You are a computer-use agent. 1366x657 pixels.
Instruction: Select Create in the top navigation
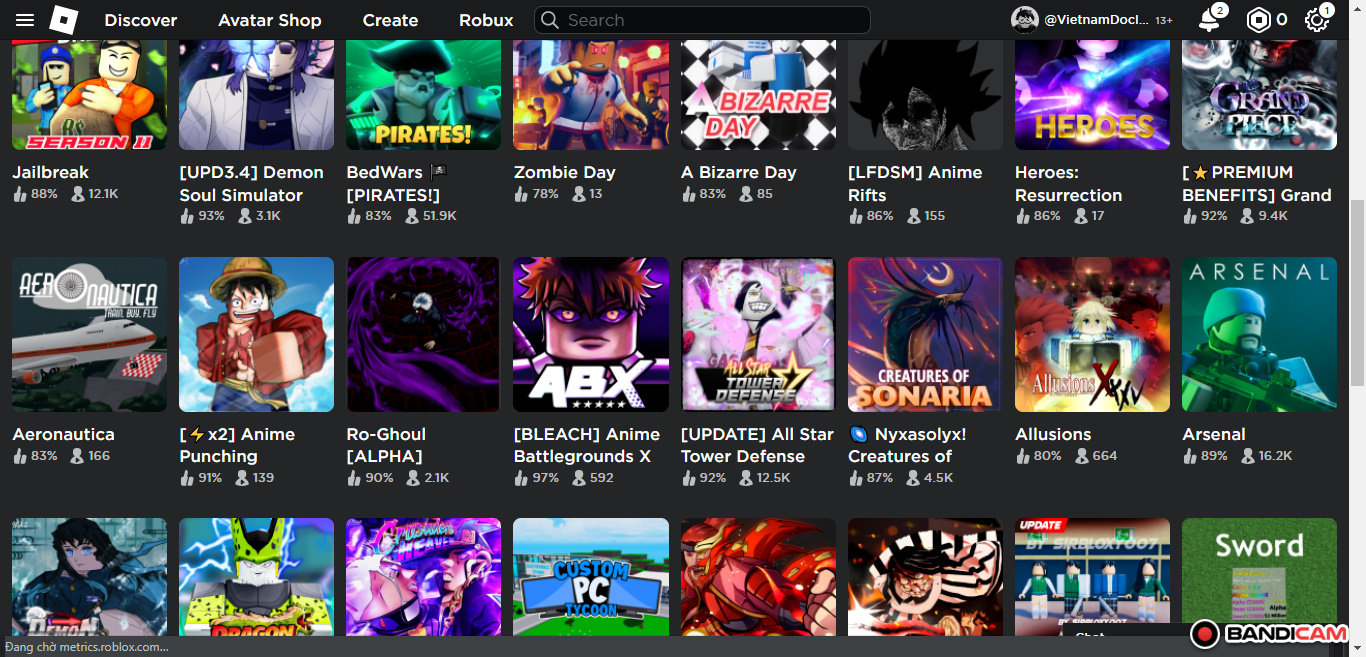(390, 20)
